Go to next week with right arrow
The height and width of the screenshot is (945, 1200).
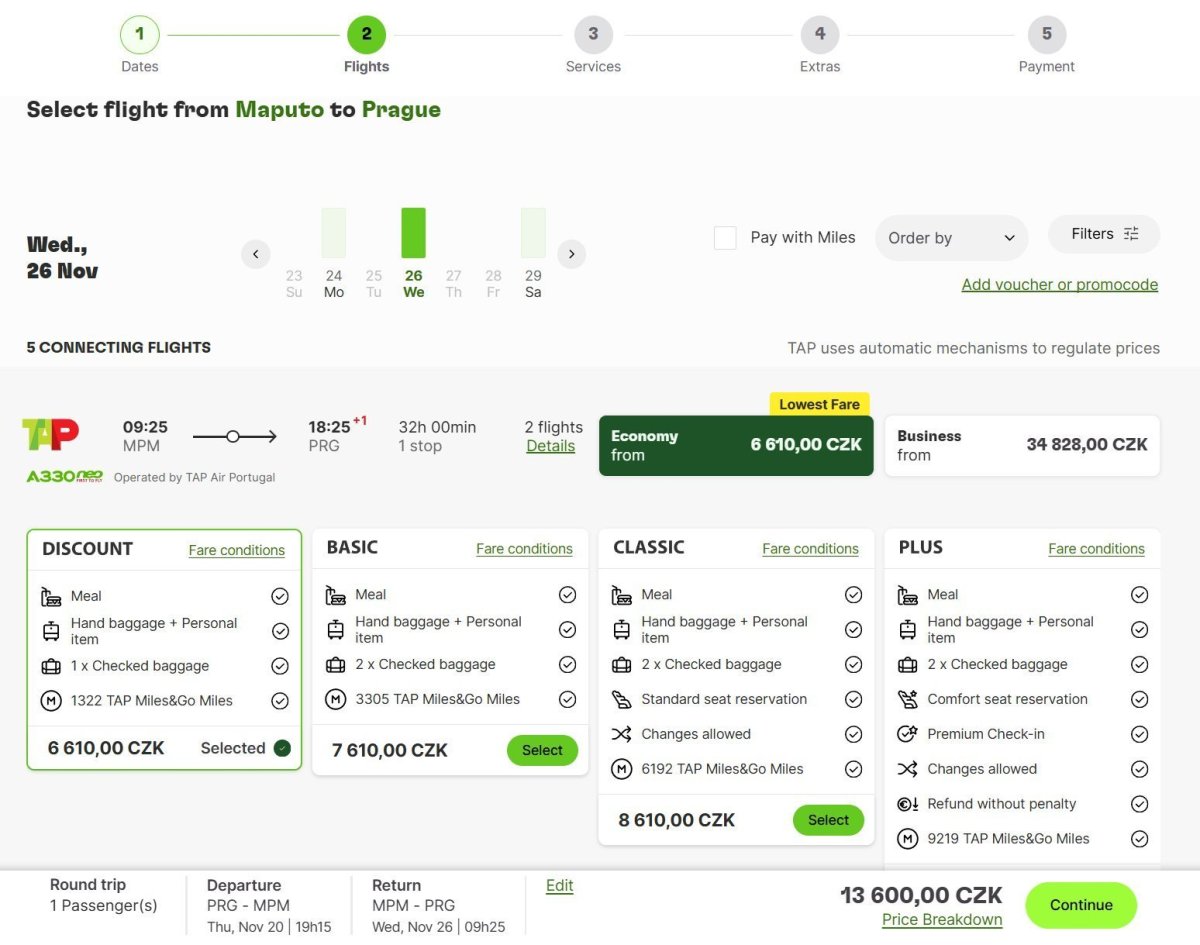coord(571,254)
